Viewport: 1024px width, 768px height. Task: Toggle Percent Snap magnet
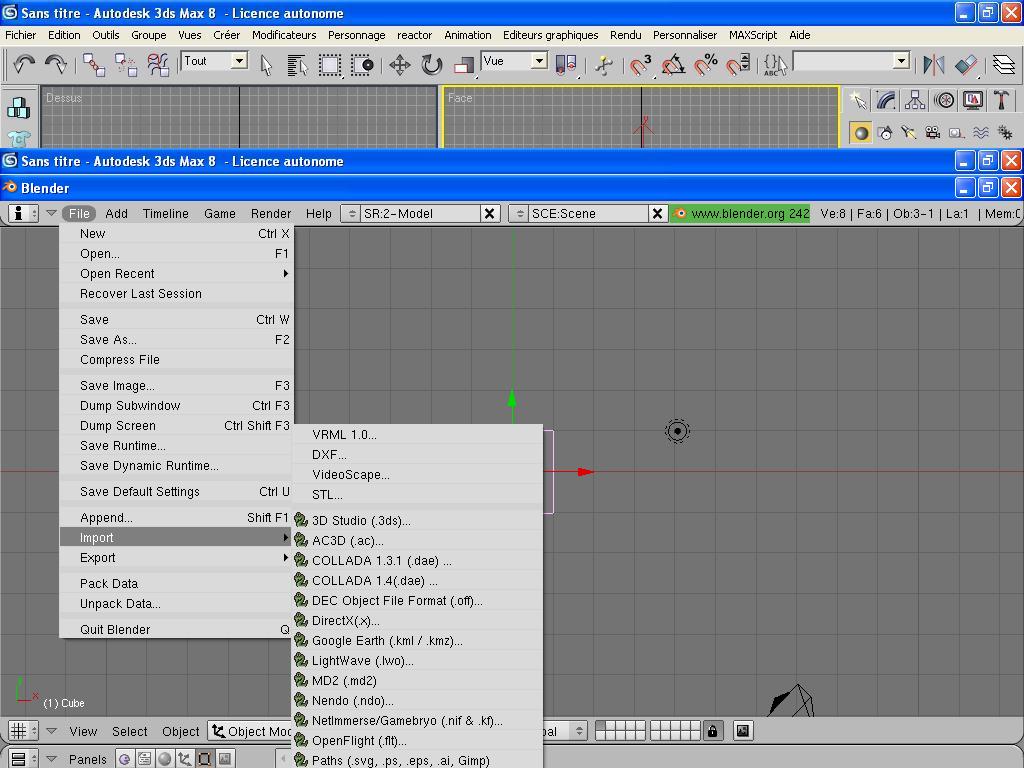706,65
